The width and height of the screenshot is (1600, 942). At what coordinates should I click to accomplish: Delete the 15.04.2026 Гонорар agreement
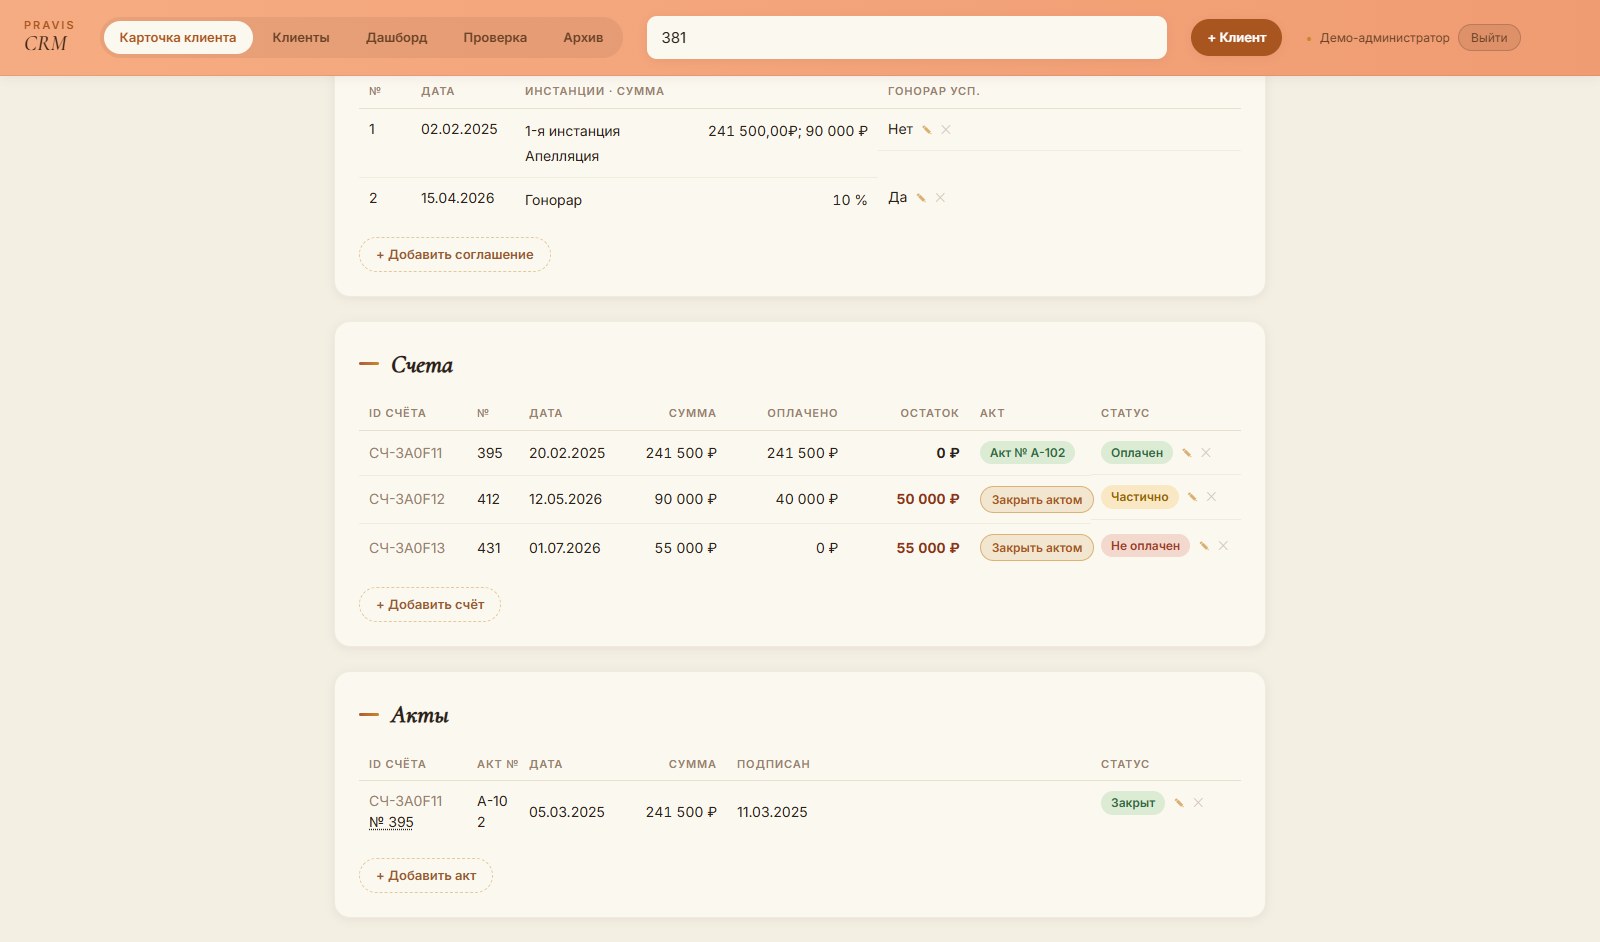940,198
